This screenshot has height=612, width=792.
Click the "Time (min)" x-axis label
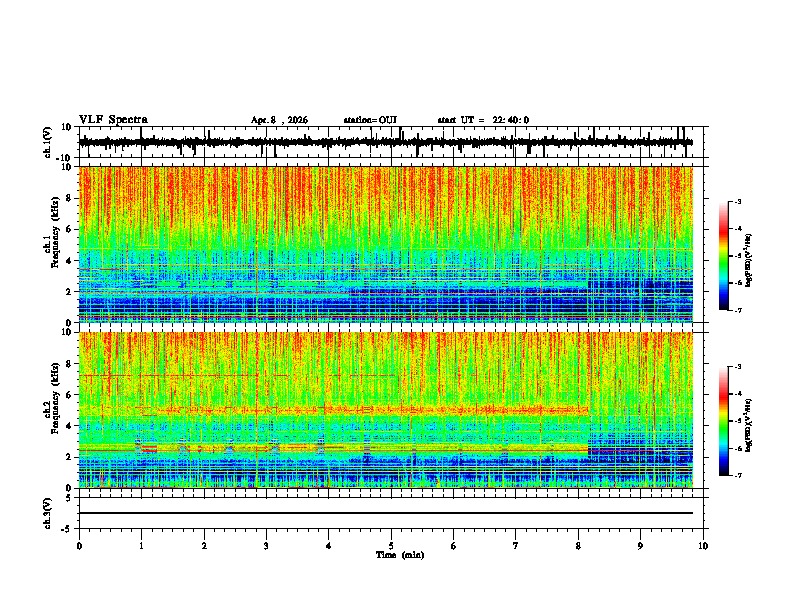click(x=400, y=555)
